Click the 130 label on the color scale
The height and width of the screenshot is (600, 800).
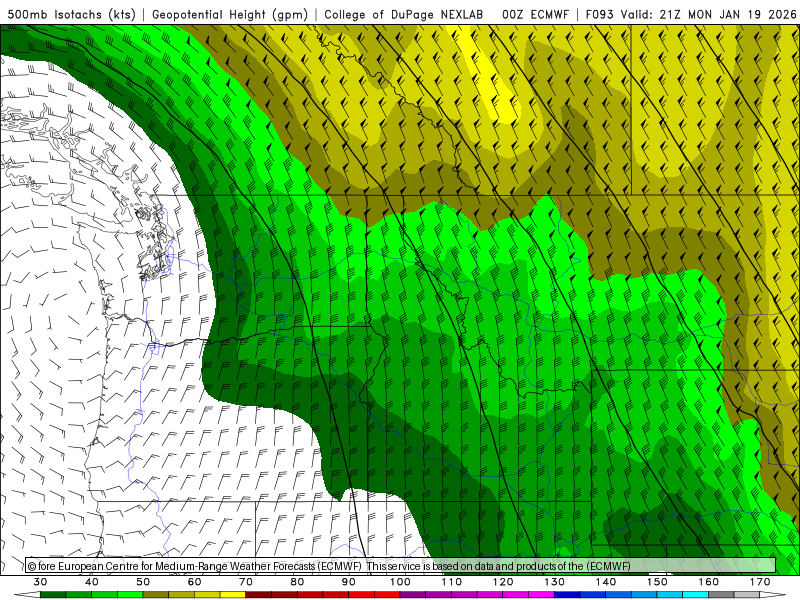point(554,582)
